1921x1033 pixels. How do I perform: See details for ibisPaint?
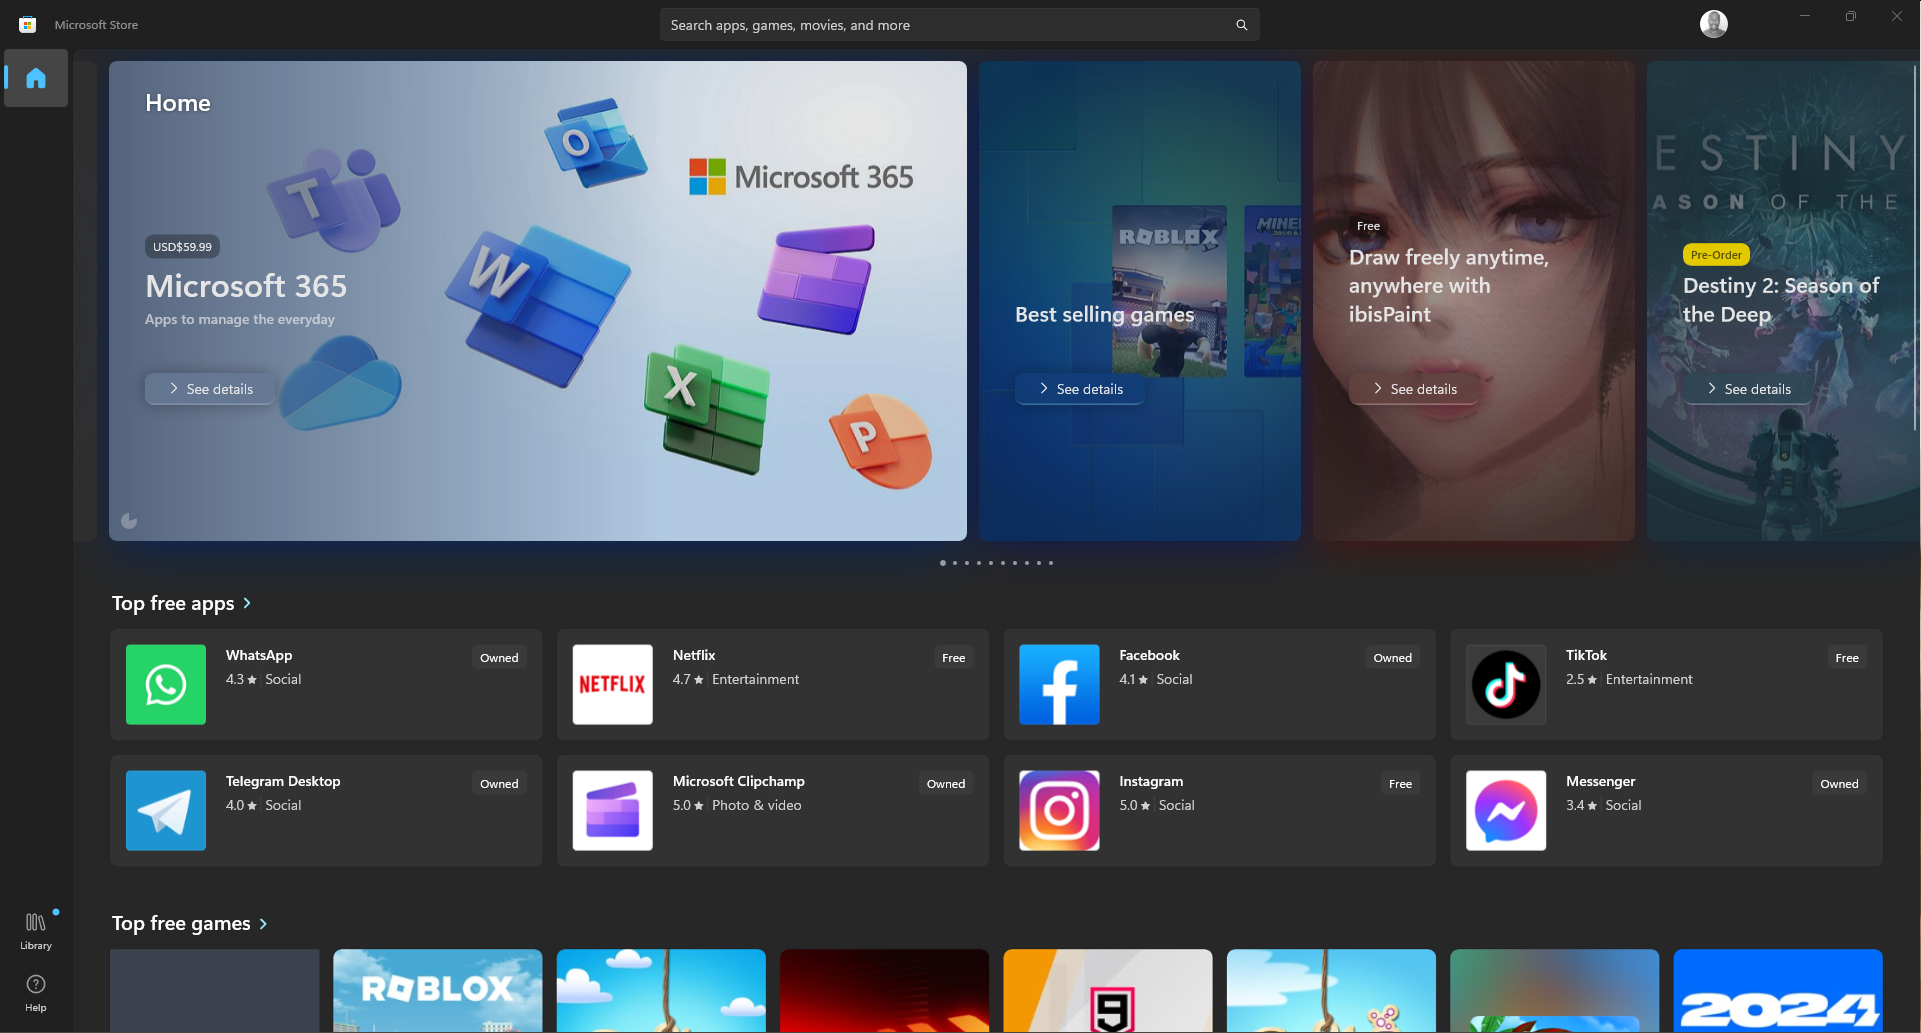click(1414, 389)
